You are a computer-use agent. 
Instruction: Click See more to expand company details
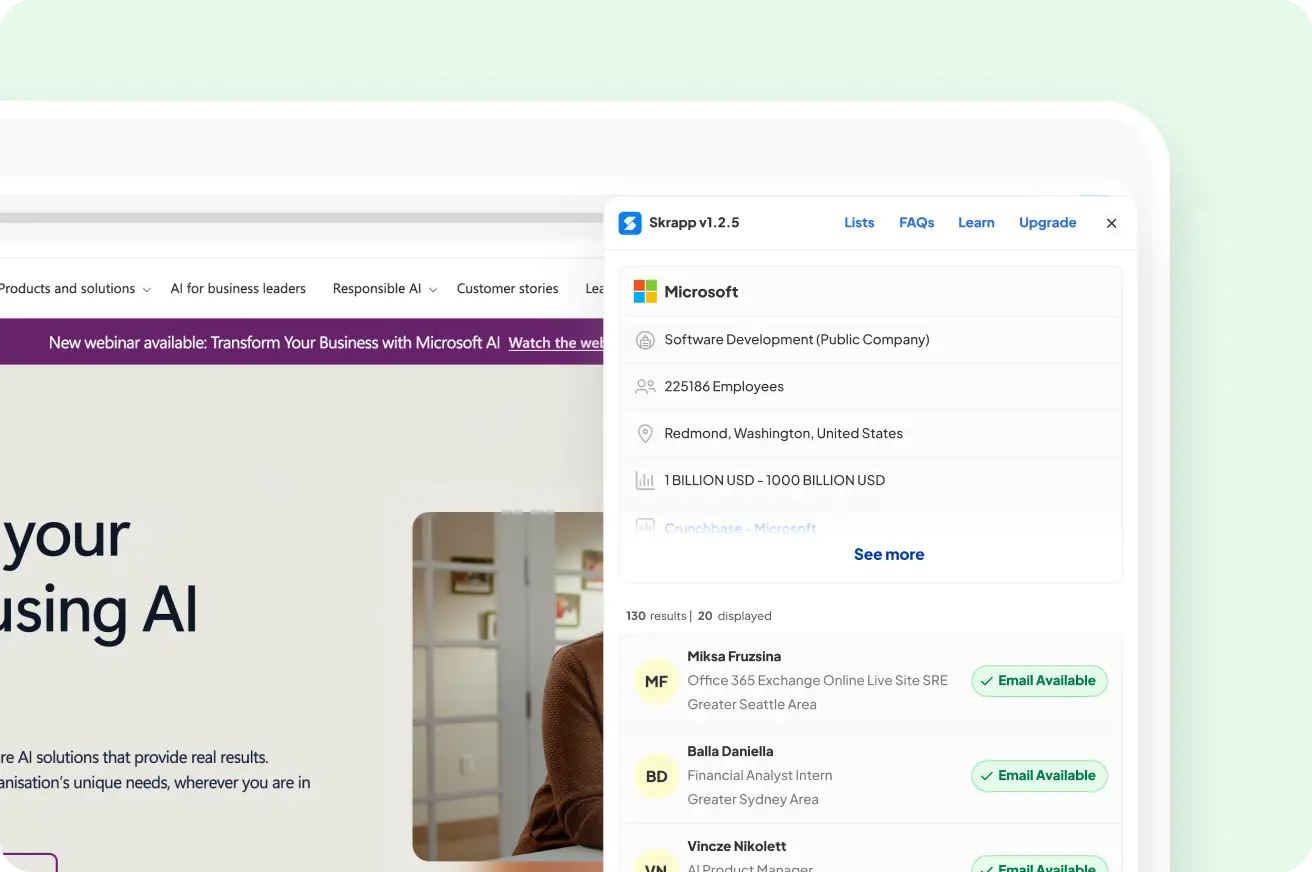[x=888, y=554]
